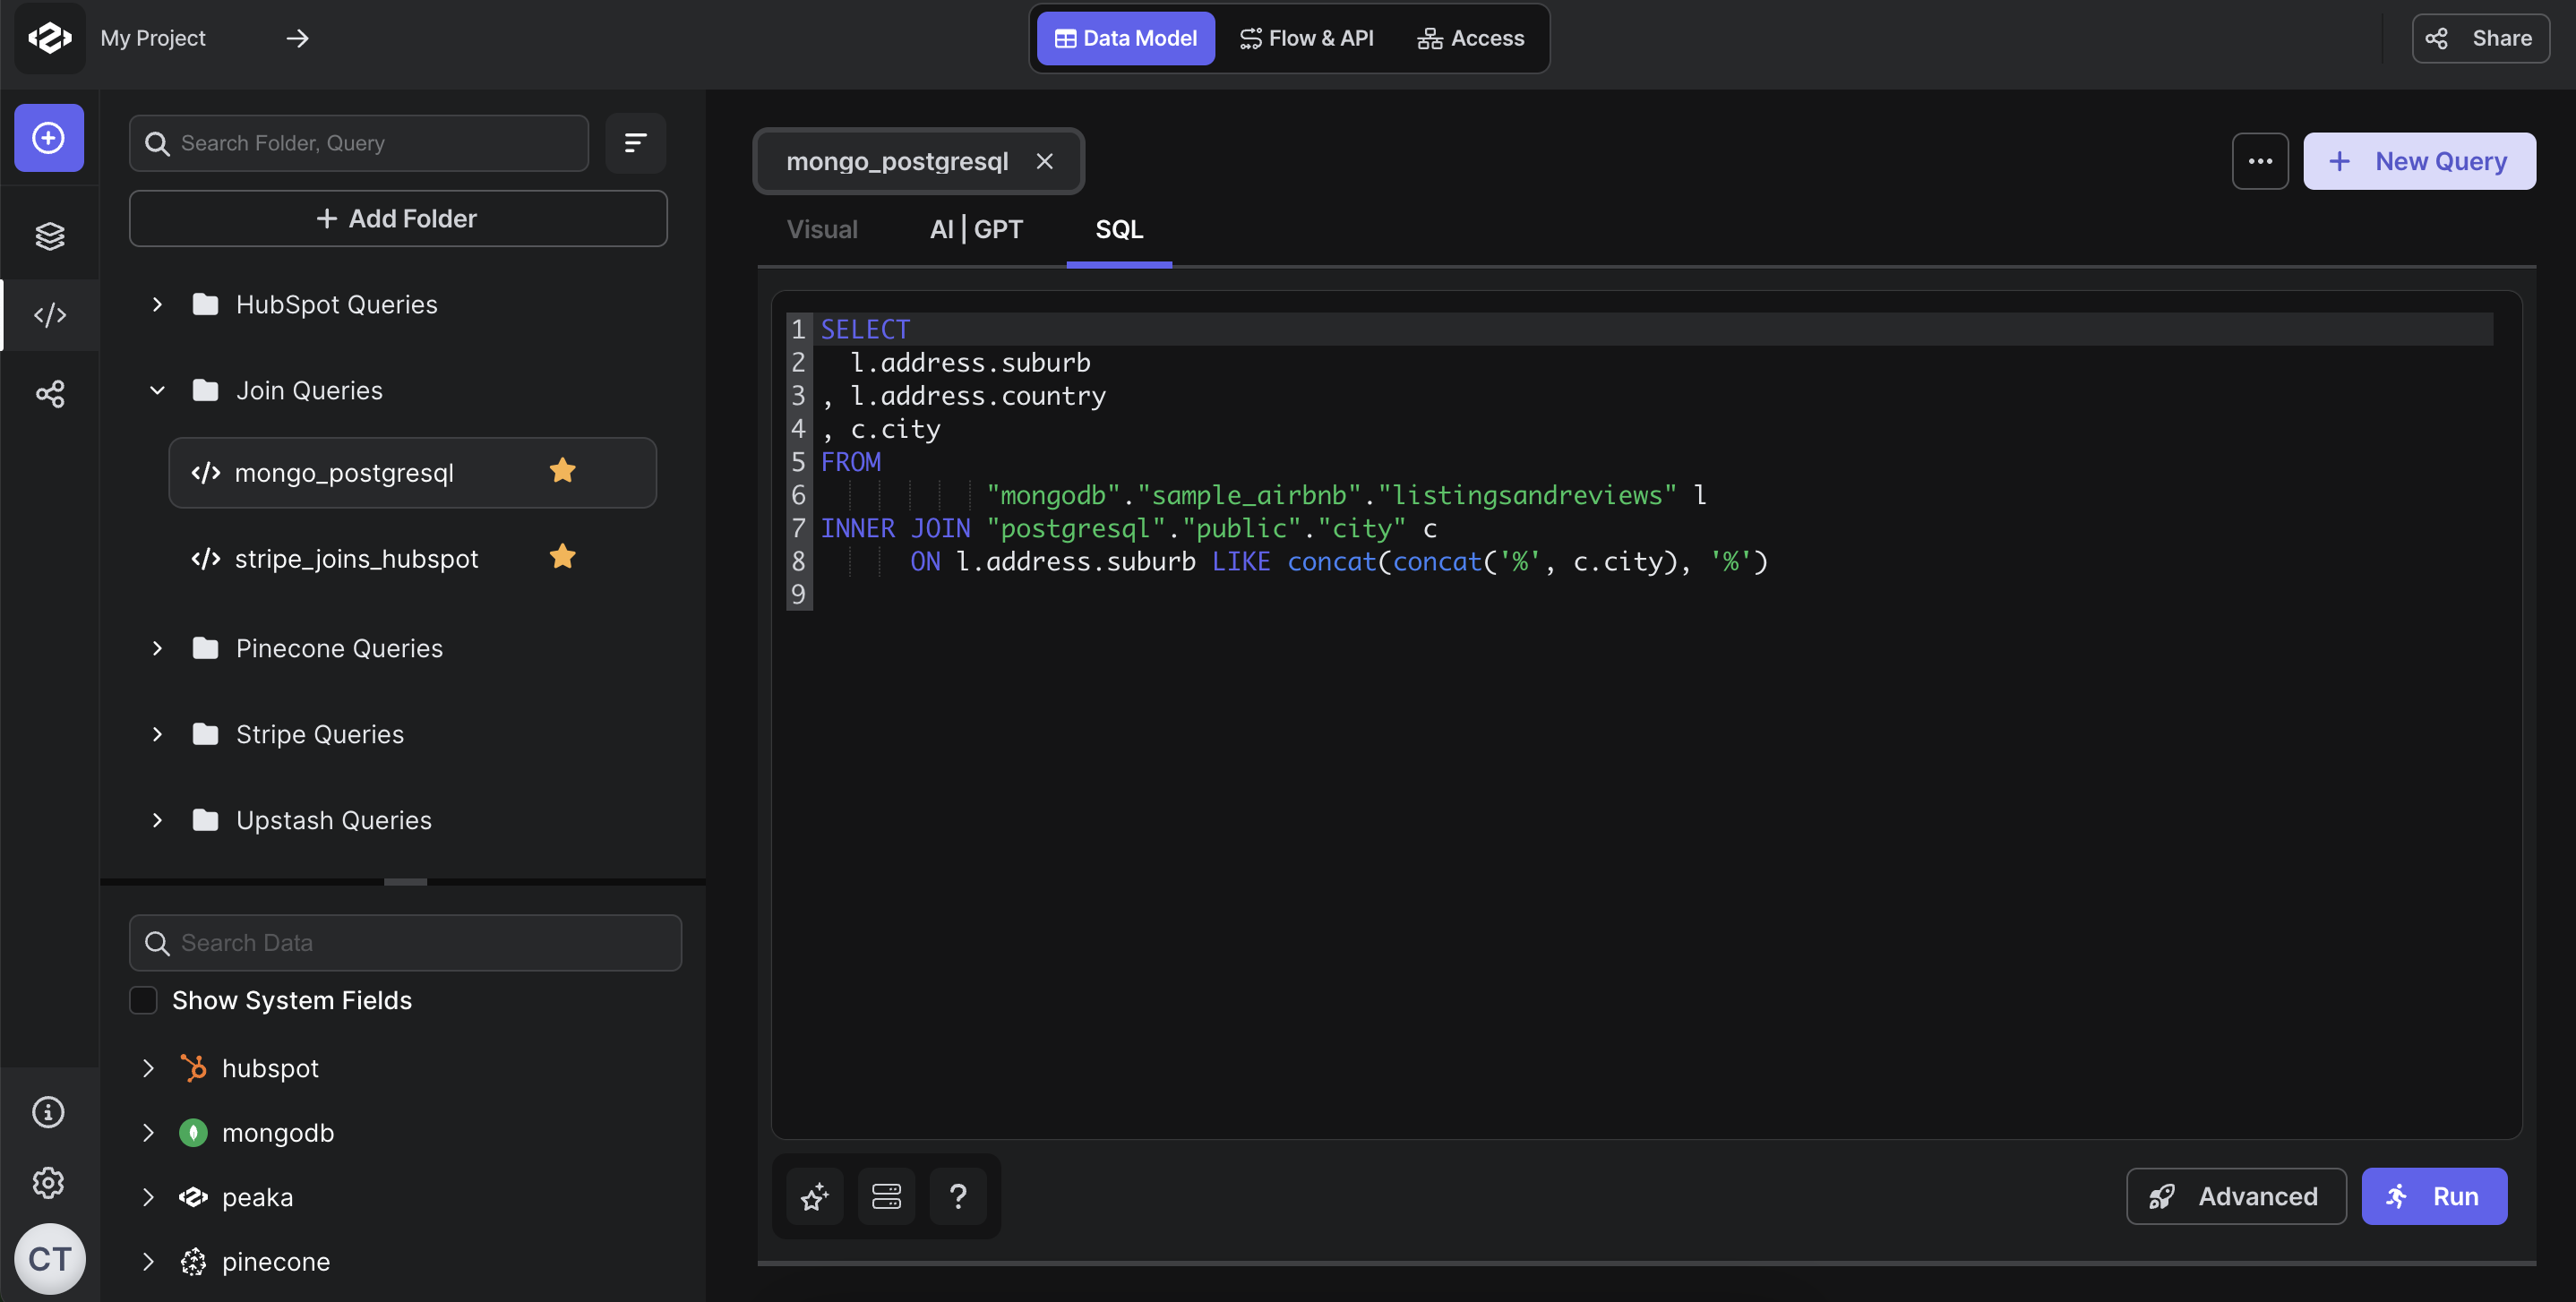The width and height of the screenshot is (2576, 1302).
Task: Expand the pinecone data source chevron
Action: tap(148, 1262)
